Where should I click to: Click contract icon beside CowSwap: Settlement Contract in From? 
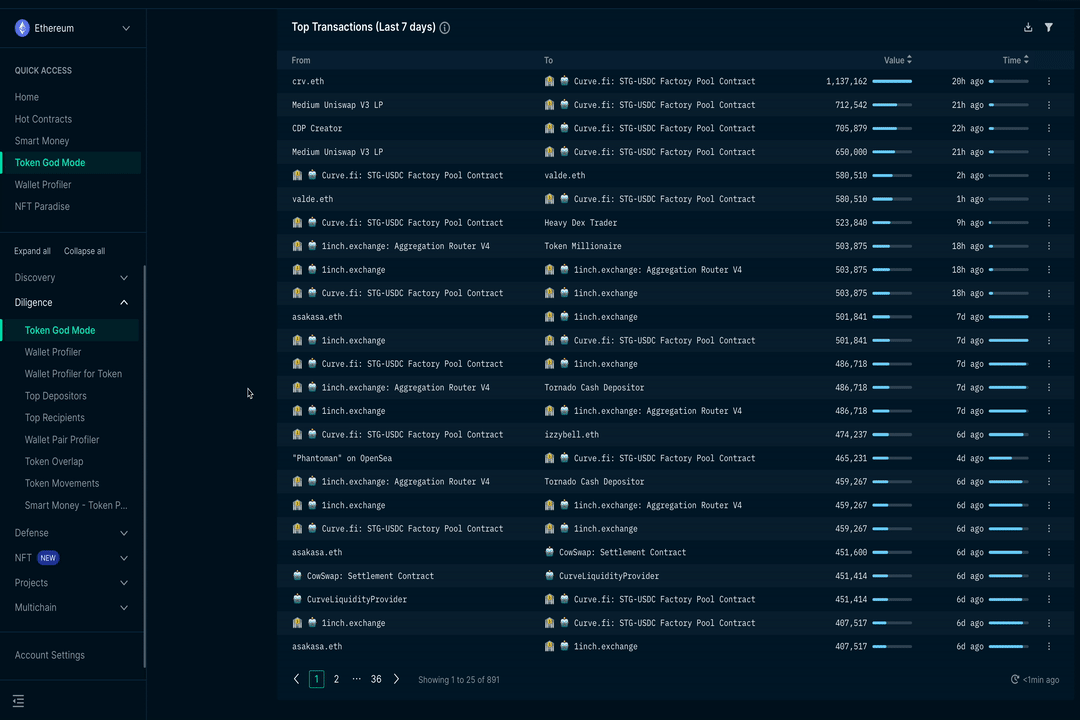(x=298, y=576)
